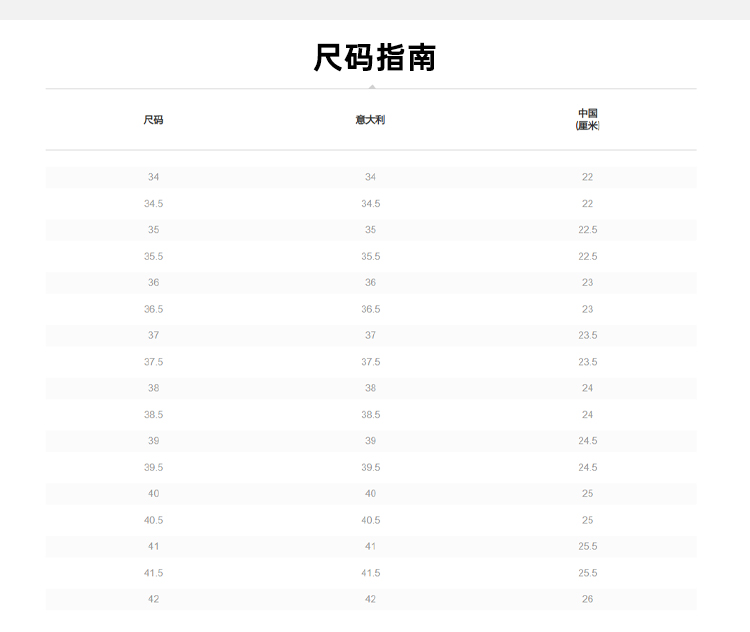Click 36 in the 意大利 column
Viewport: 750px width, 632px height.
[x=370, y=283]
